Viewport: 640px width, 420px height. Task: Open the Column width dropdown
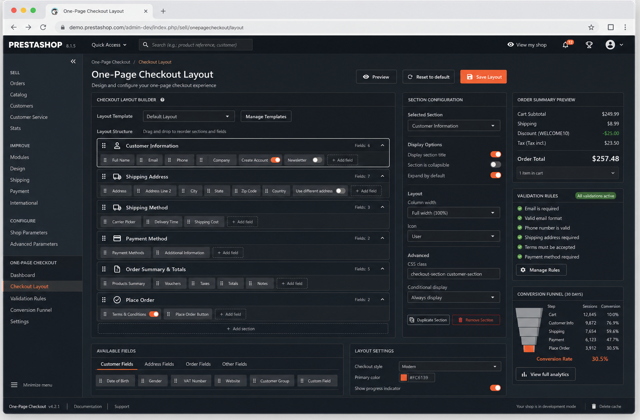453,213
